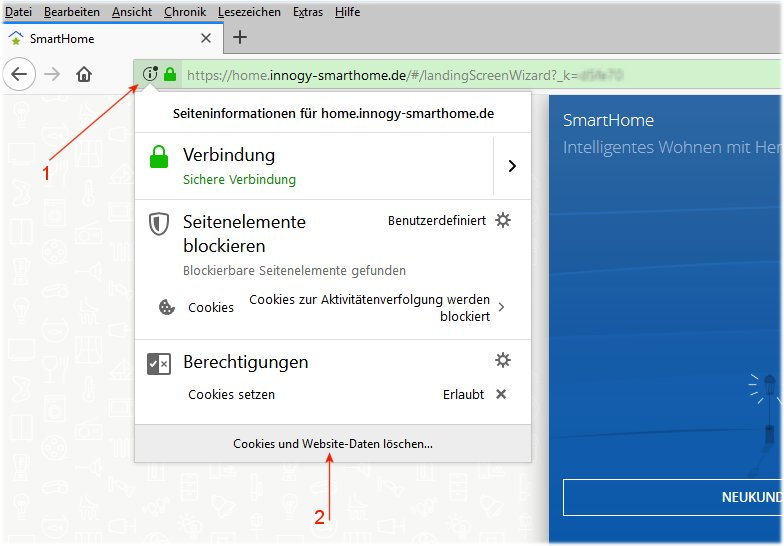Click the green padlock in the URL bar
Screen dimensions: 784x546
click(x=170, y=74)
